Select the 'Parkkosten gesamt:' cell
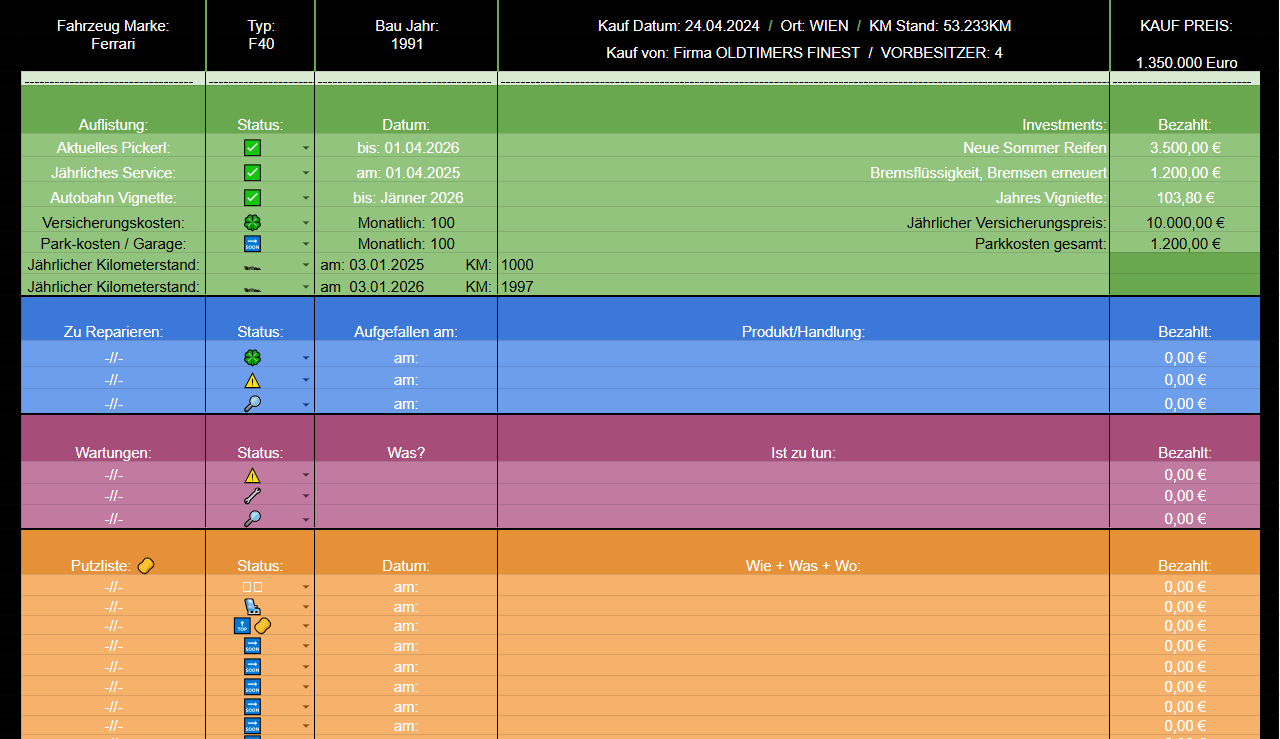This screenshot has height=739, width=1280. pyautogui.click(x=804, y=244)
